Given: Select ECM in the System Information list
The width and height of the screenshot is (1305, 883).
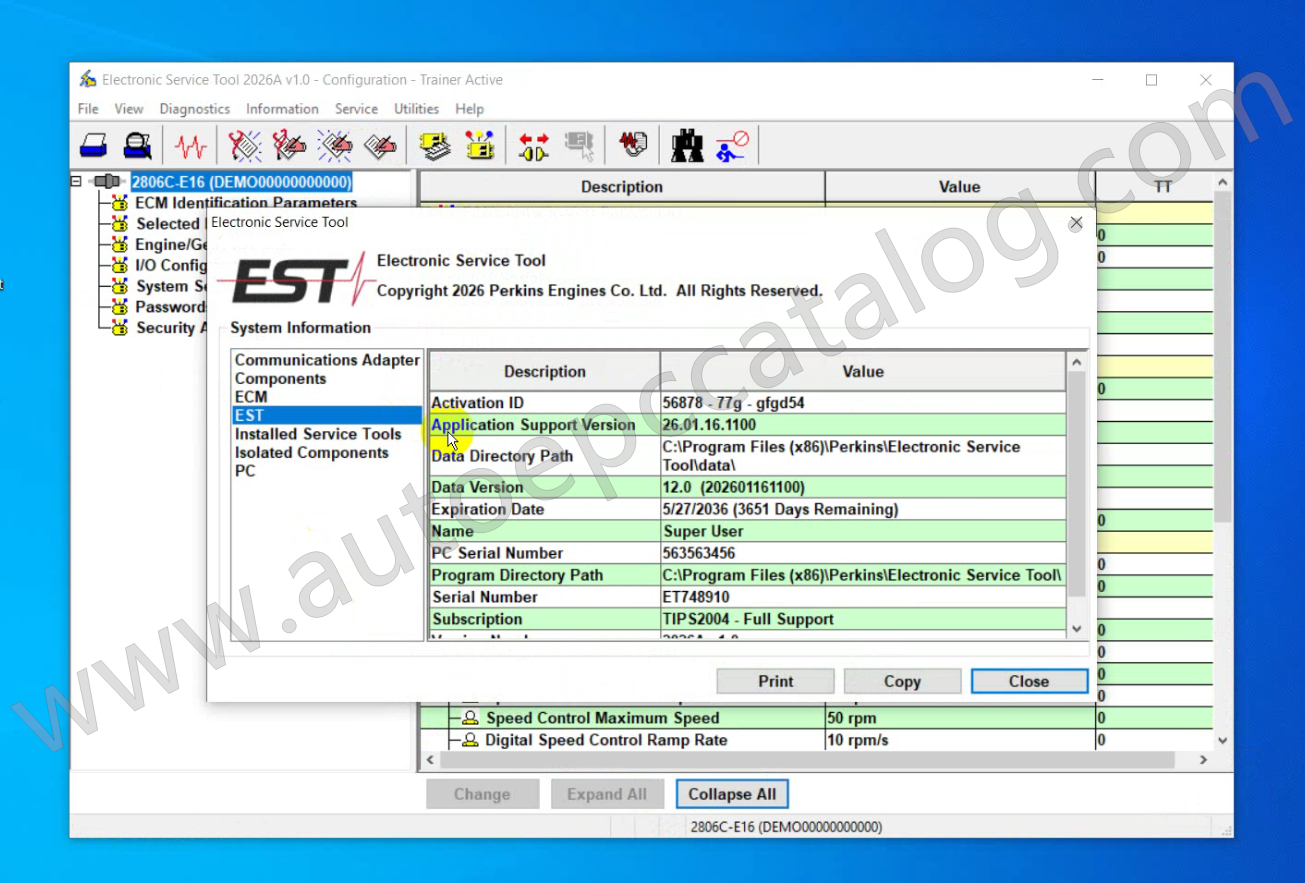Looking at the screenshot, I should [251, 397].
